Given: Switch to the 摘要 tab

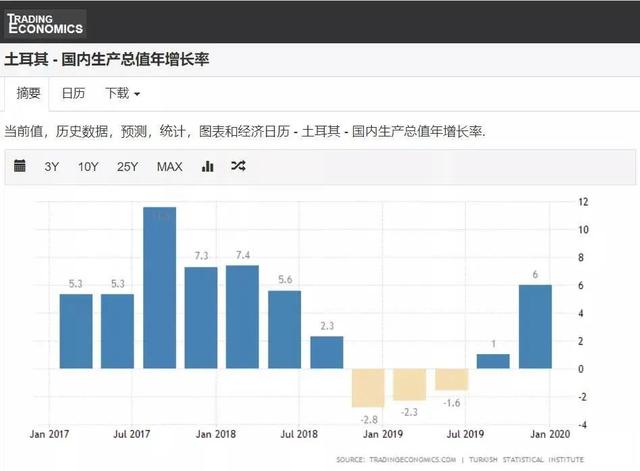Looking at the screenshot, I should [x=28, y=94].
